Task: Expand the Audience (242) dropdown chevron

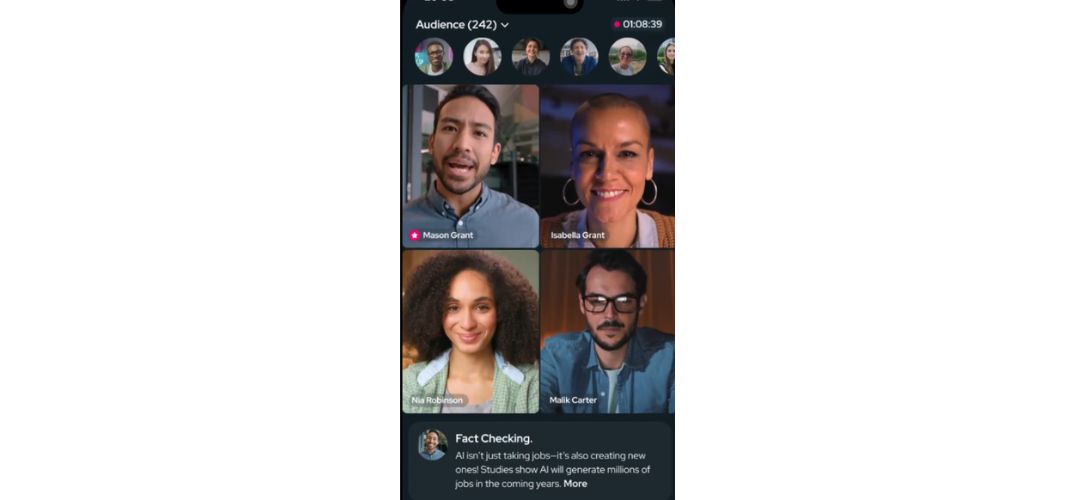Action: (x=505, y=25)
